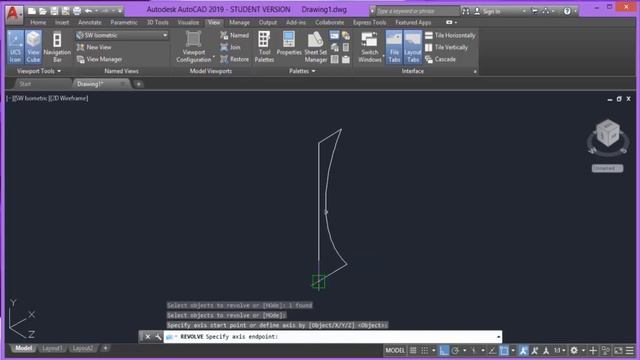Viewport: 640px width, 360px height.
Task: Toggle grid display in status bar
Action: coord(413,350)
